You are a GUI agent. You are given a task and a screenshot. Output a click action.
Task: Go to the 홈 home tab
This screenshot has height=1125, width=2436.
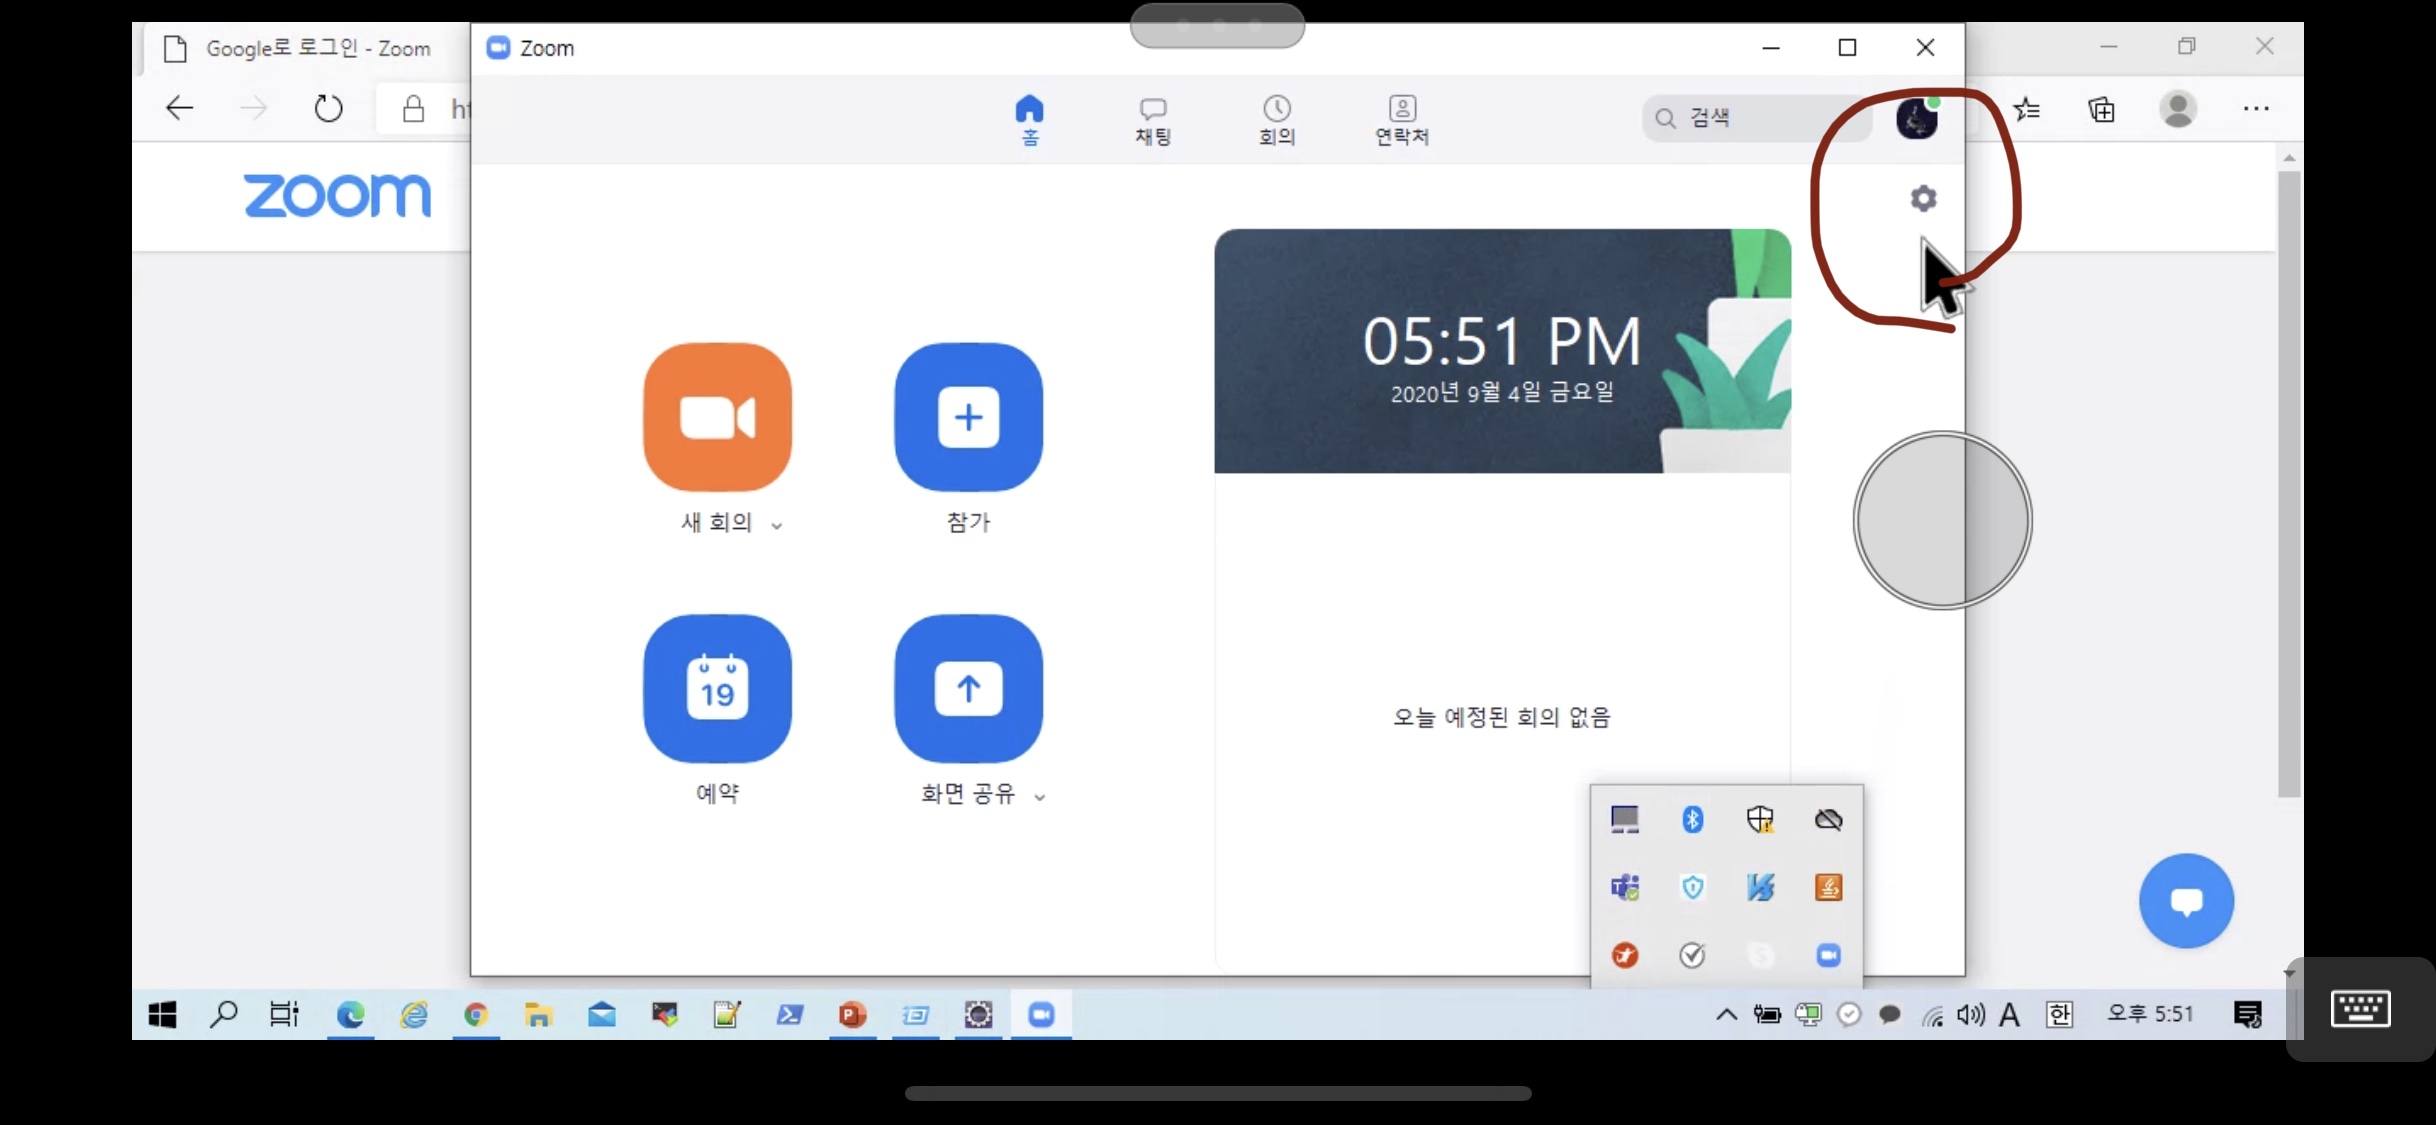click(x=1029, y=120)
